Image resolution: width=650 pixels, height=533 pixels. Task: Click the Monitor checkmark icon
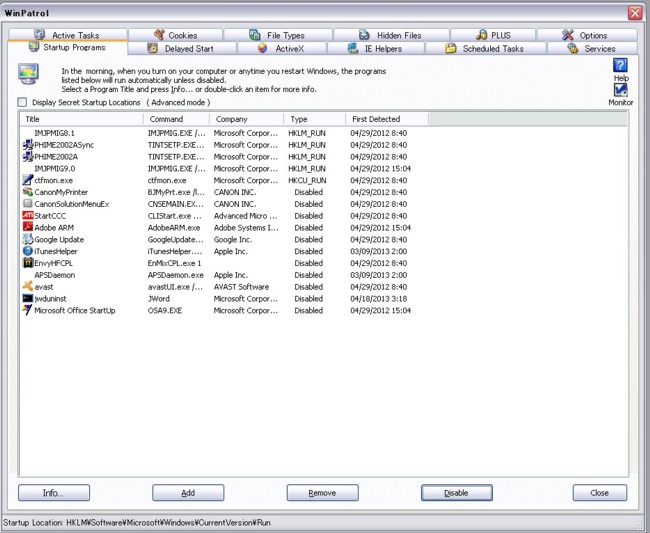(x=620, y=90)
